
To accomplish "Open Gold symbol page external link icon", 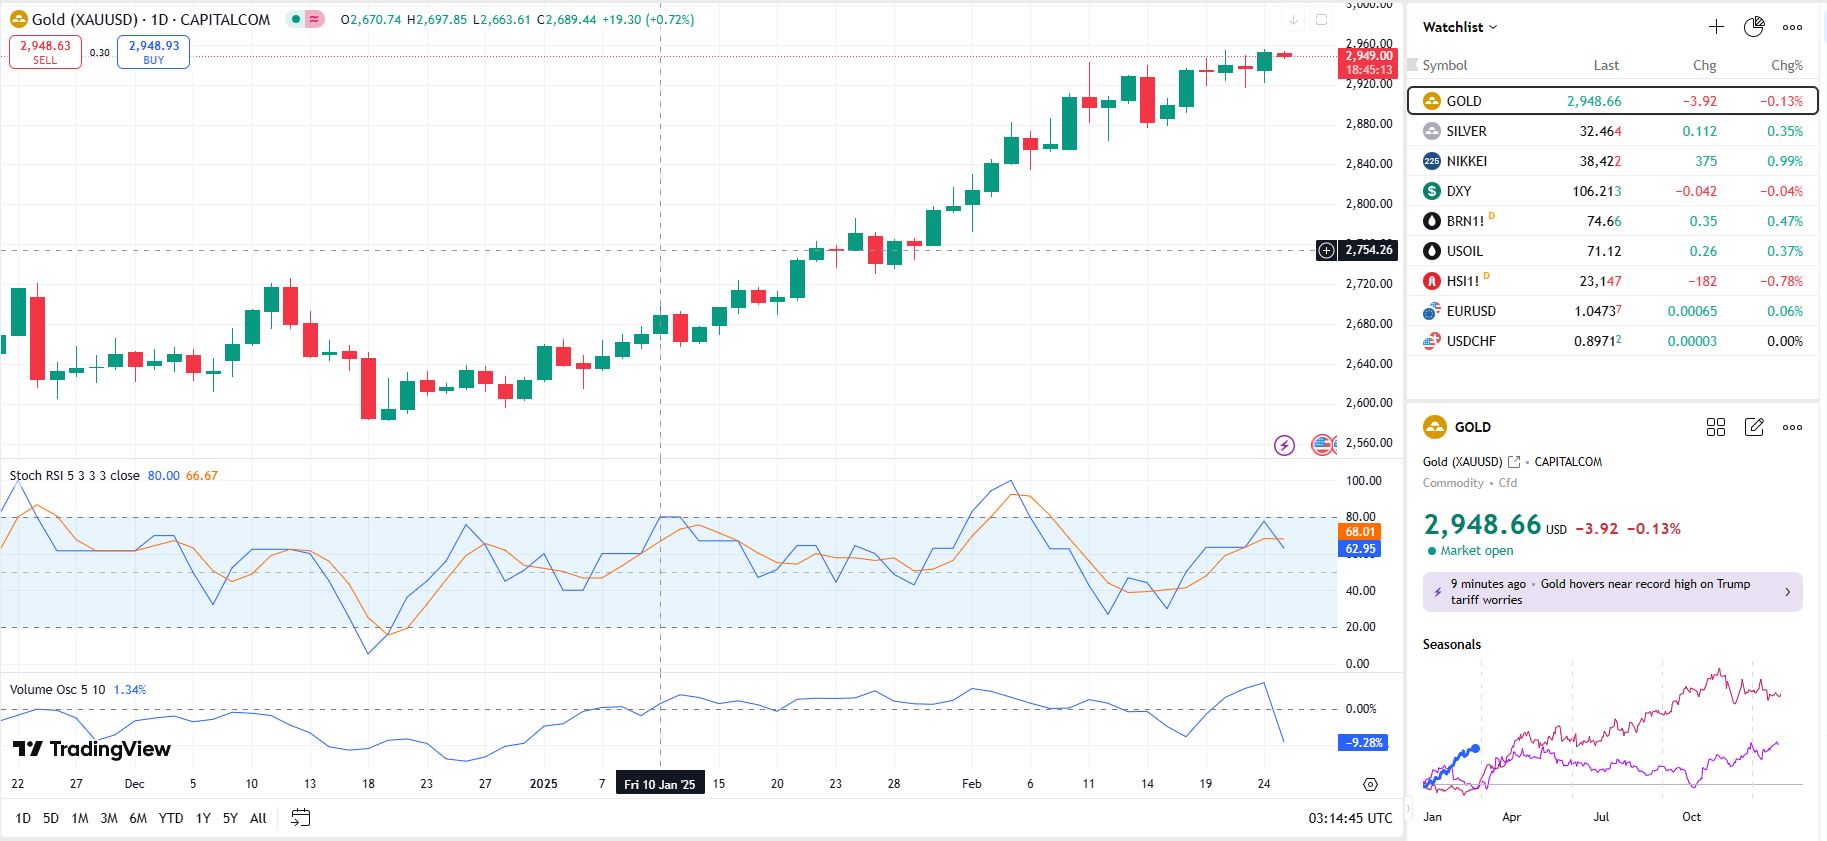I will [x=1514, y=462].
